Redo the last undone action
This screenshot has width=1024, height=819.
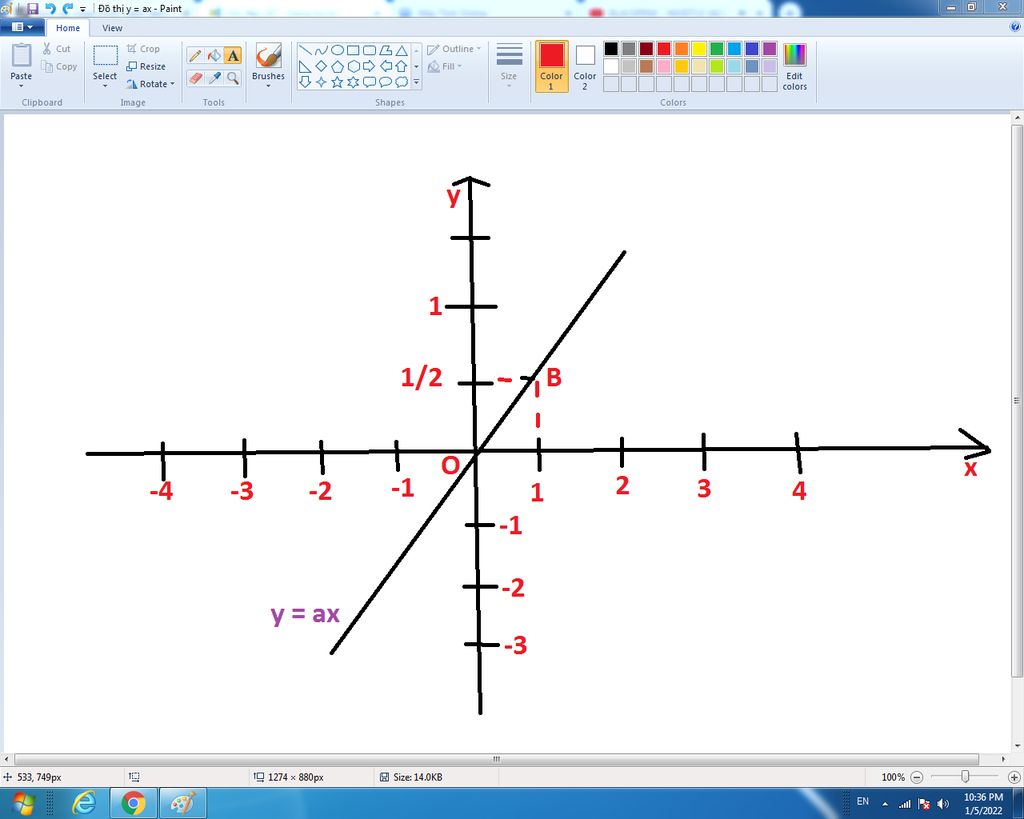click(x=67, y=8)
